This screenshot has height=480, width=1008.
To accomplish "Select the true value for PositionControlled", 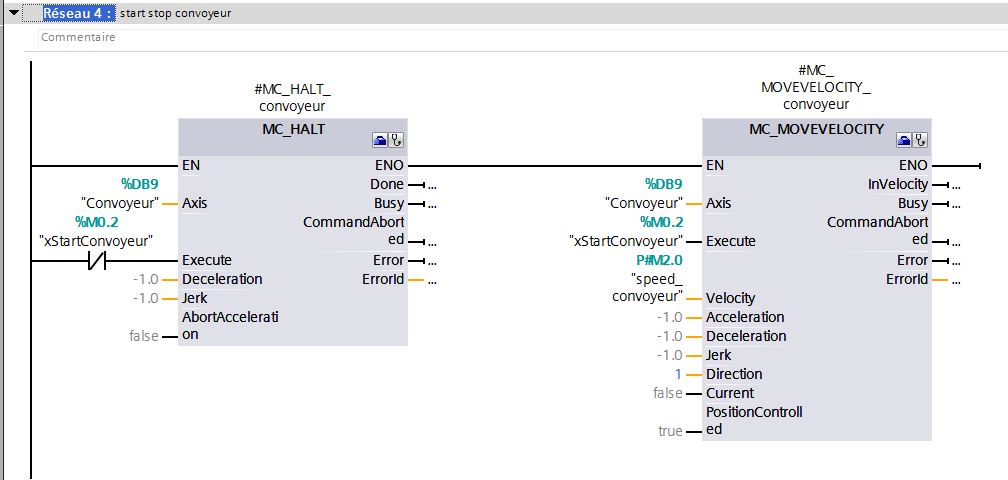I will click(x=671, y=431).
